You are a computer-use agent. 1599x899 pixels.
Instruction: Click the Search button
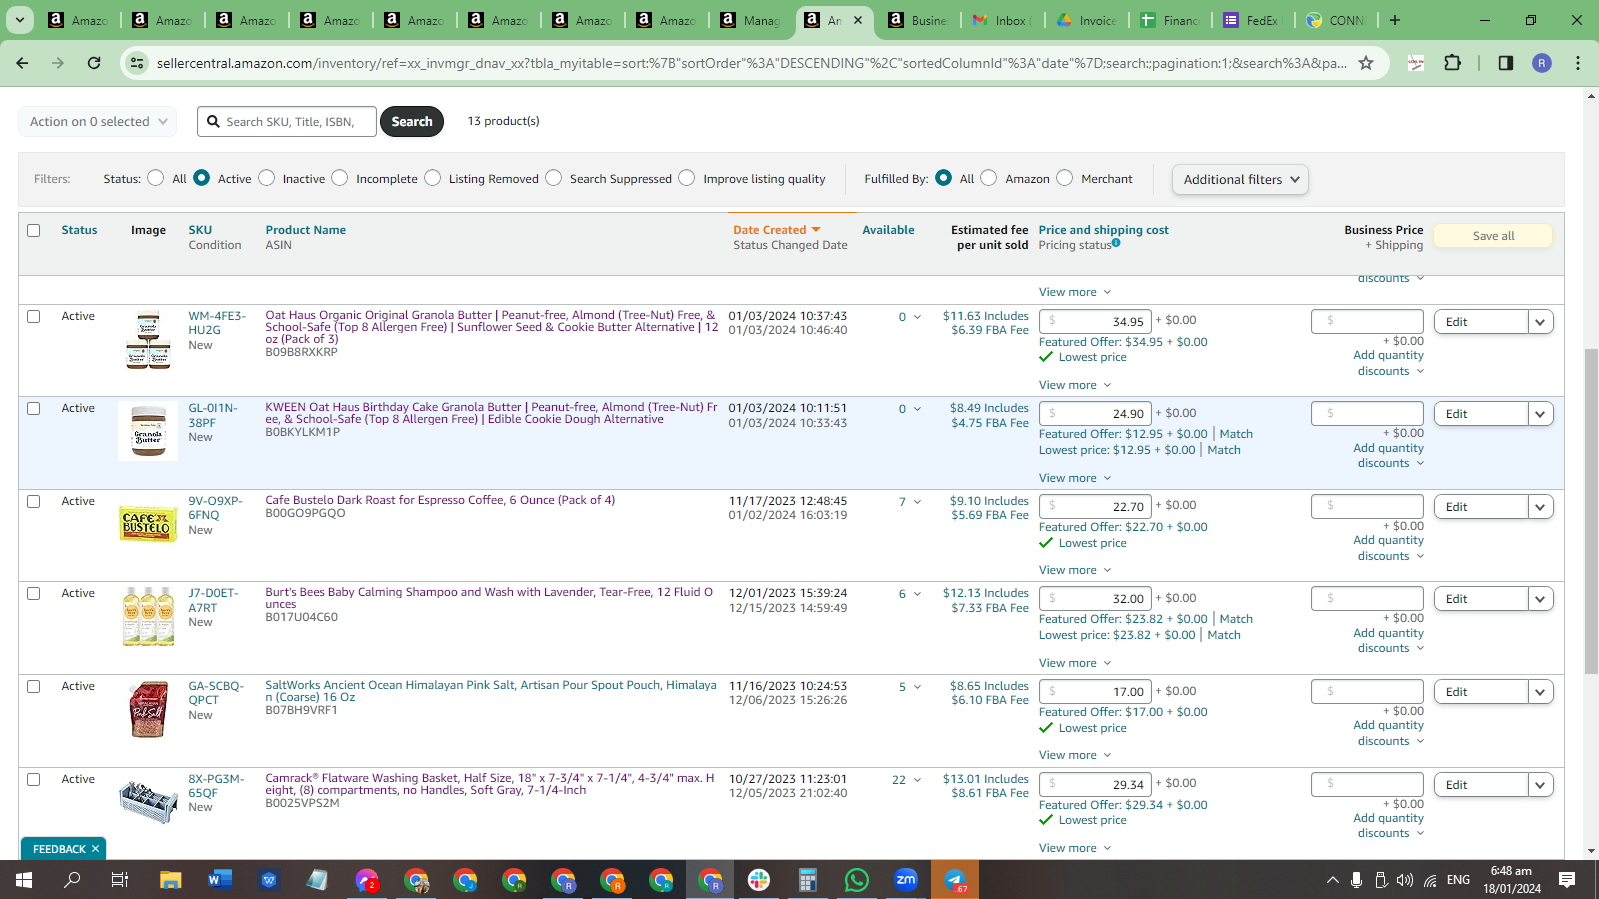tap(412, 122)
